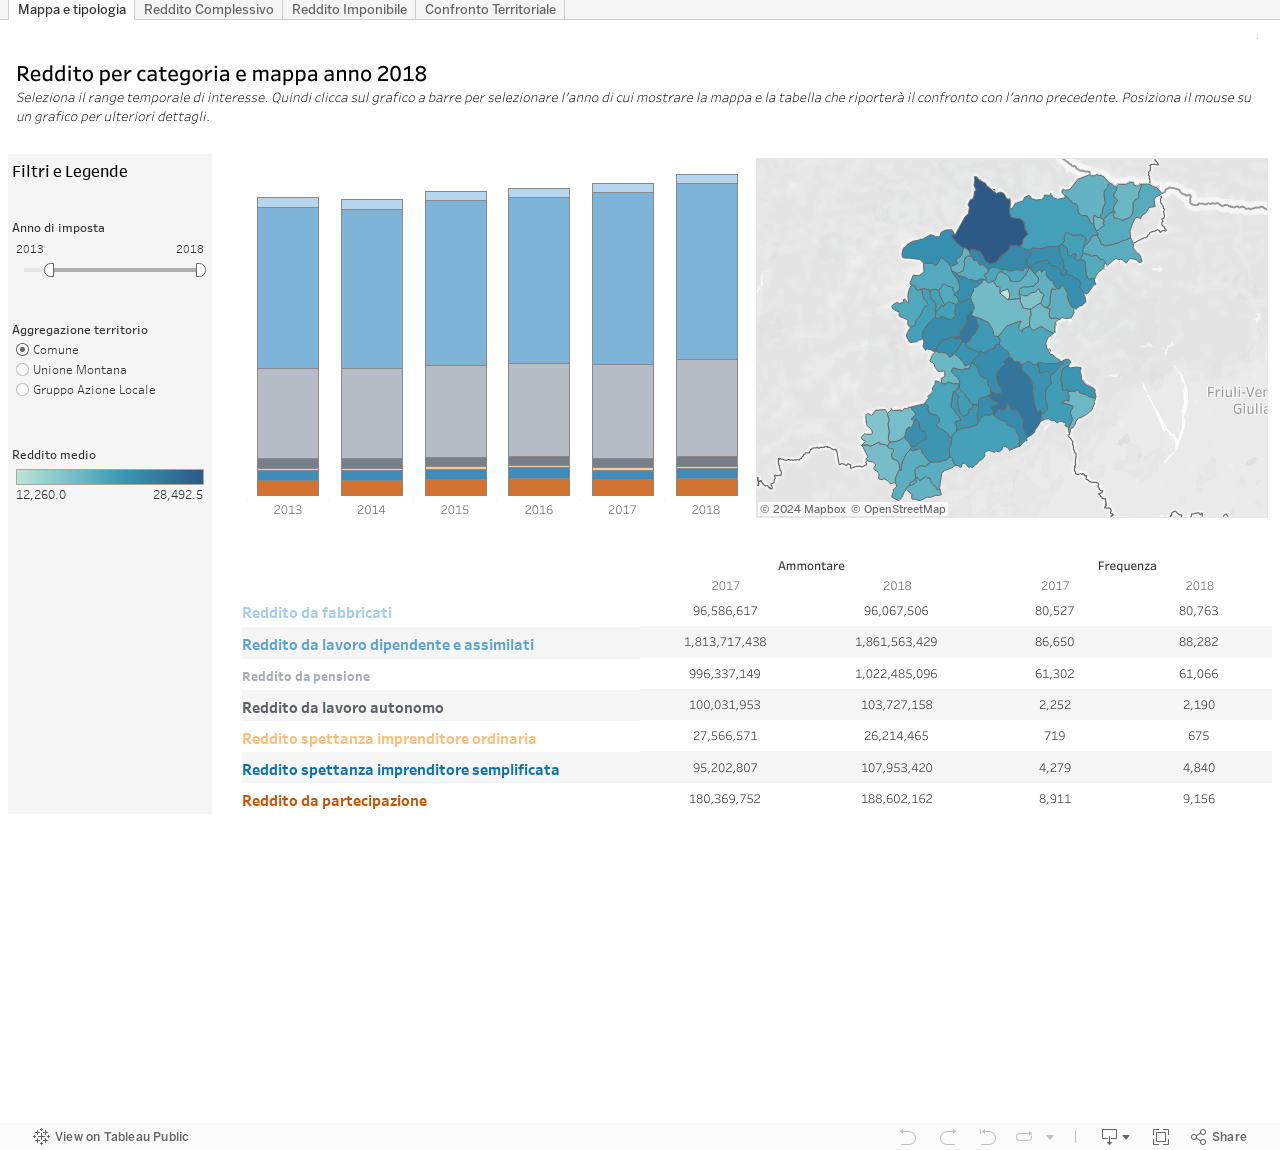Expand the small arrow next to refresh
Viewport: 1280px width, 1150px height.
[1050, 1137]
